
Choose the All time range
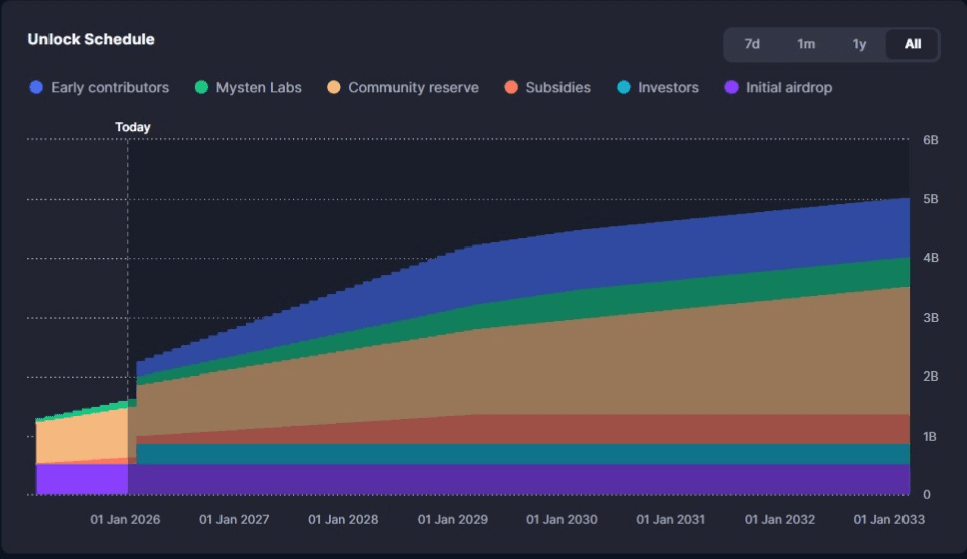click(x=913, y=44)
